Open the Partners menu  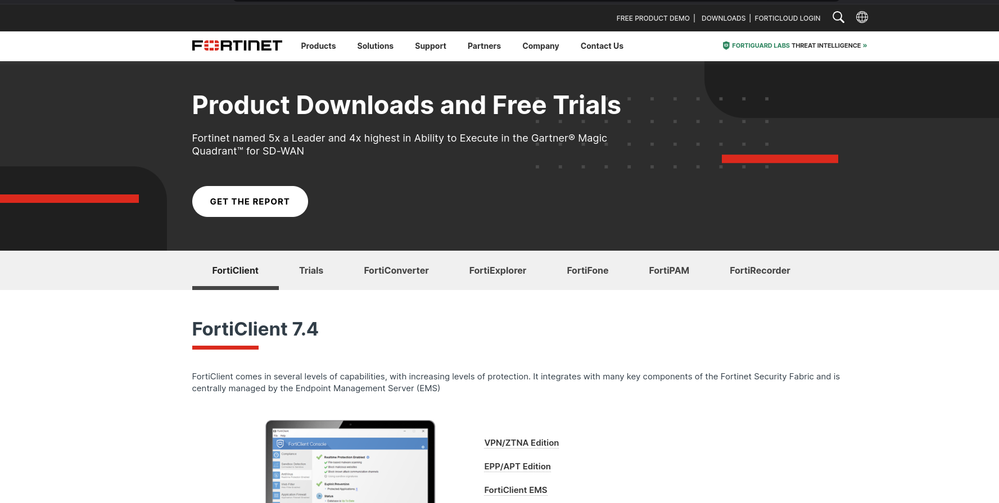484,46
